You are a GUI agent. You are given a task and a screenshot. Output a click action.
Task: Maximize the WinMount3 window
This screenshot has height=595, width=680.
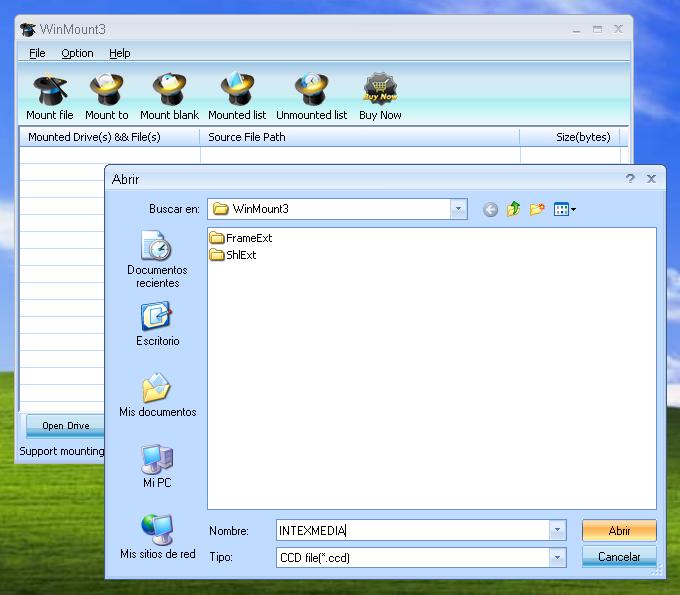point(597,29)
